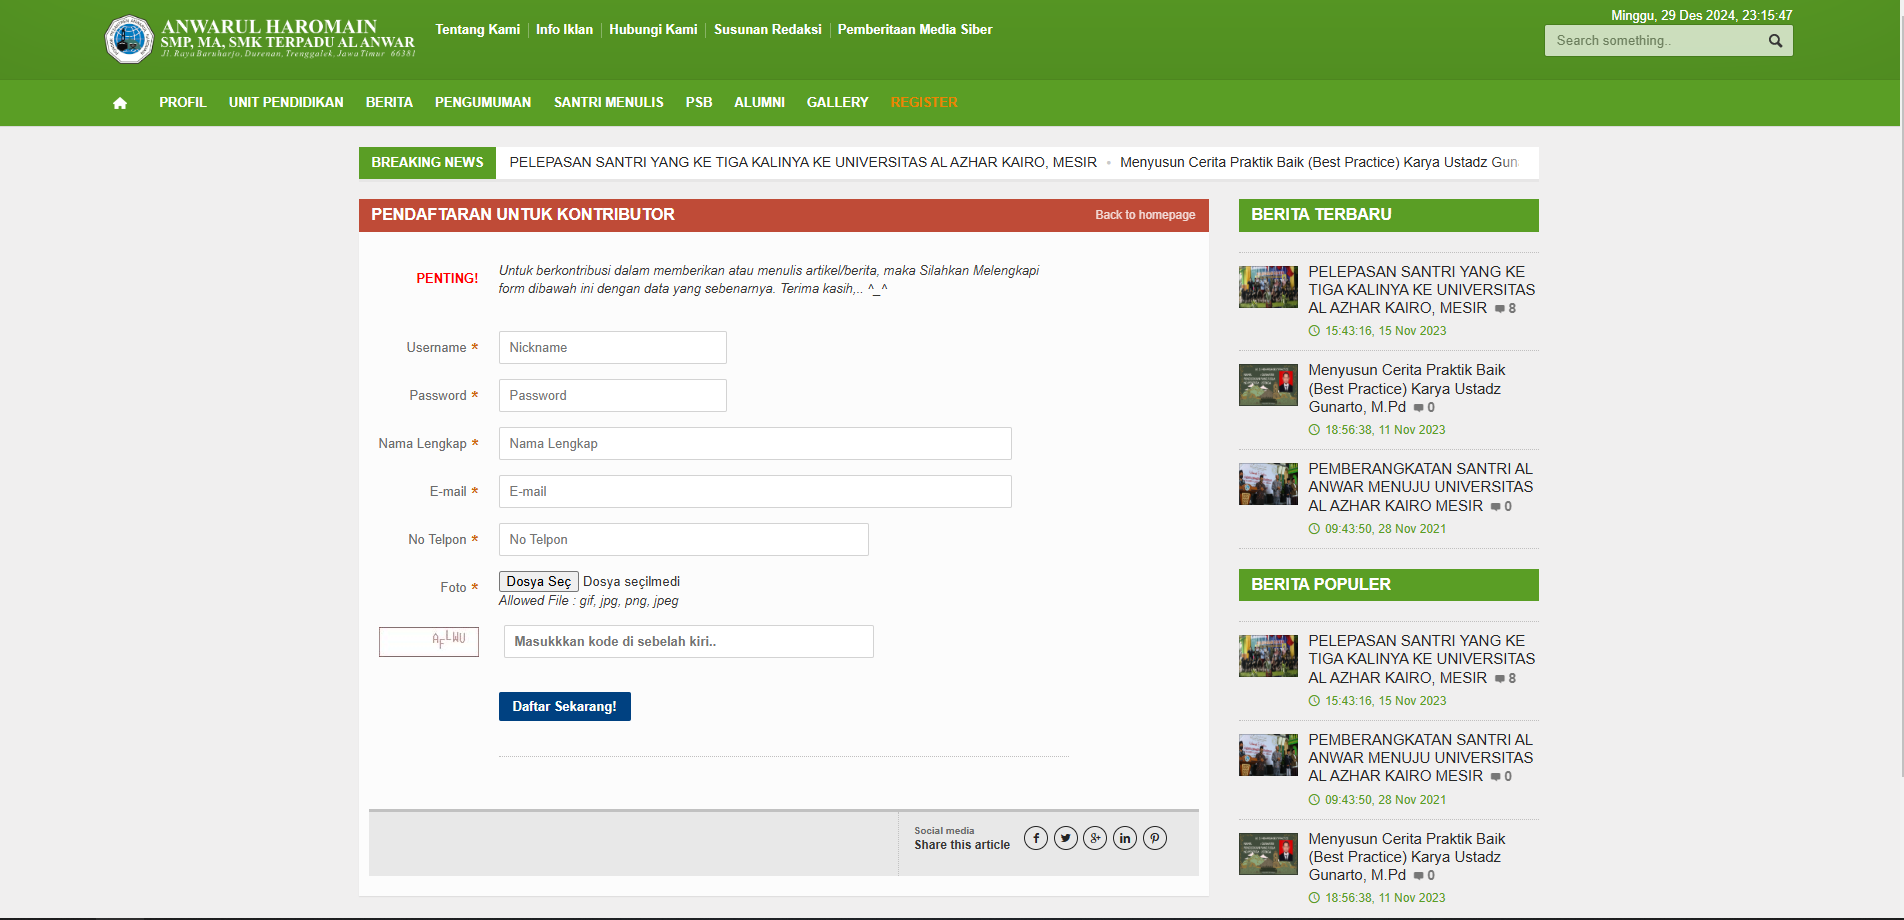Image resolution: width=1904 pixels, height=920 pixels.
Task: Focus the No Telpon input field
Action: tap(684, 540)
